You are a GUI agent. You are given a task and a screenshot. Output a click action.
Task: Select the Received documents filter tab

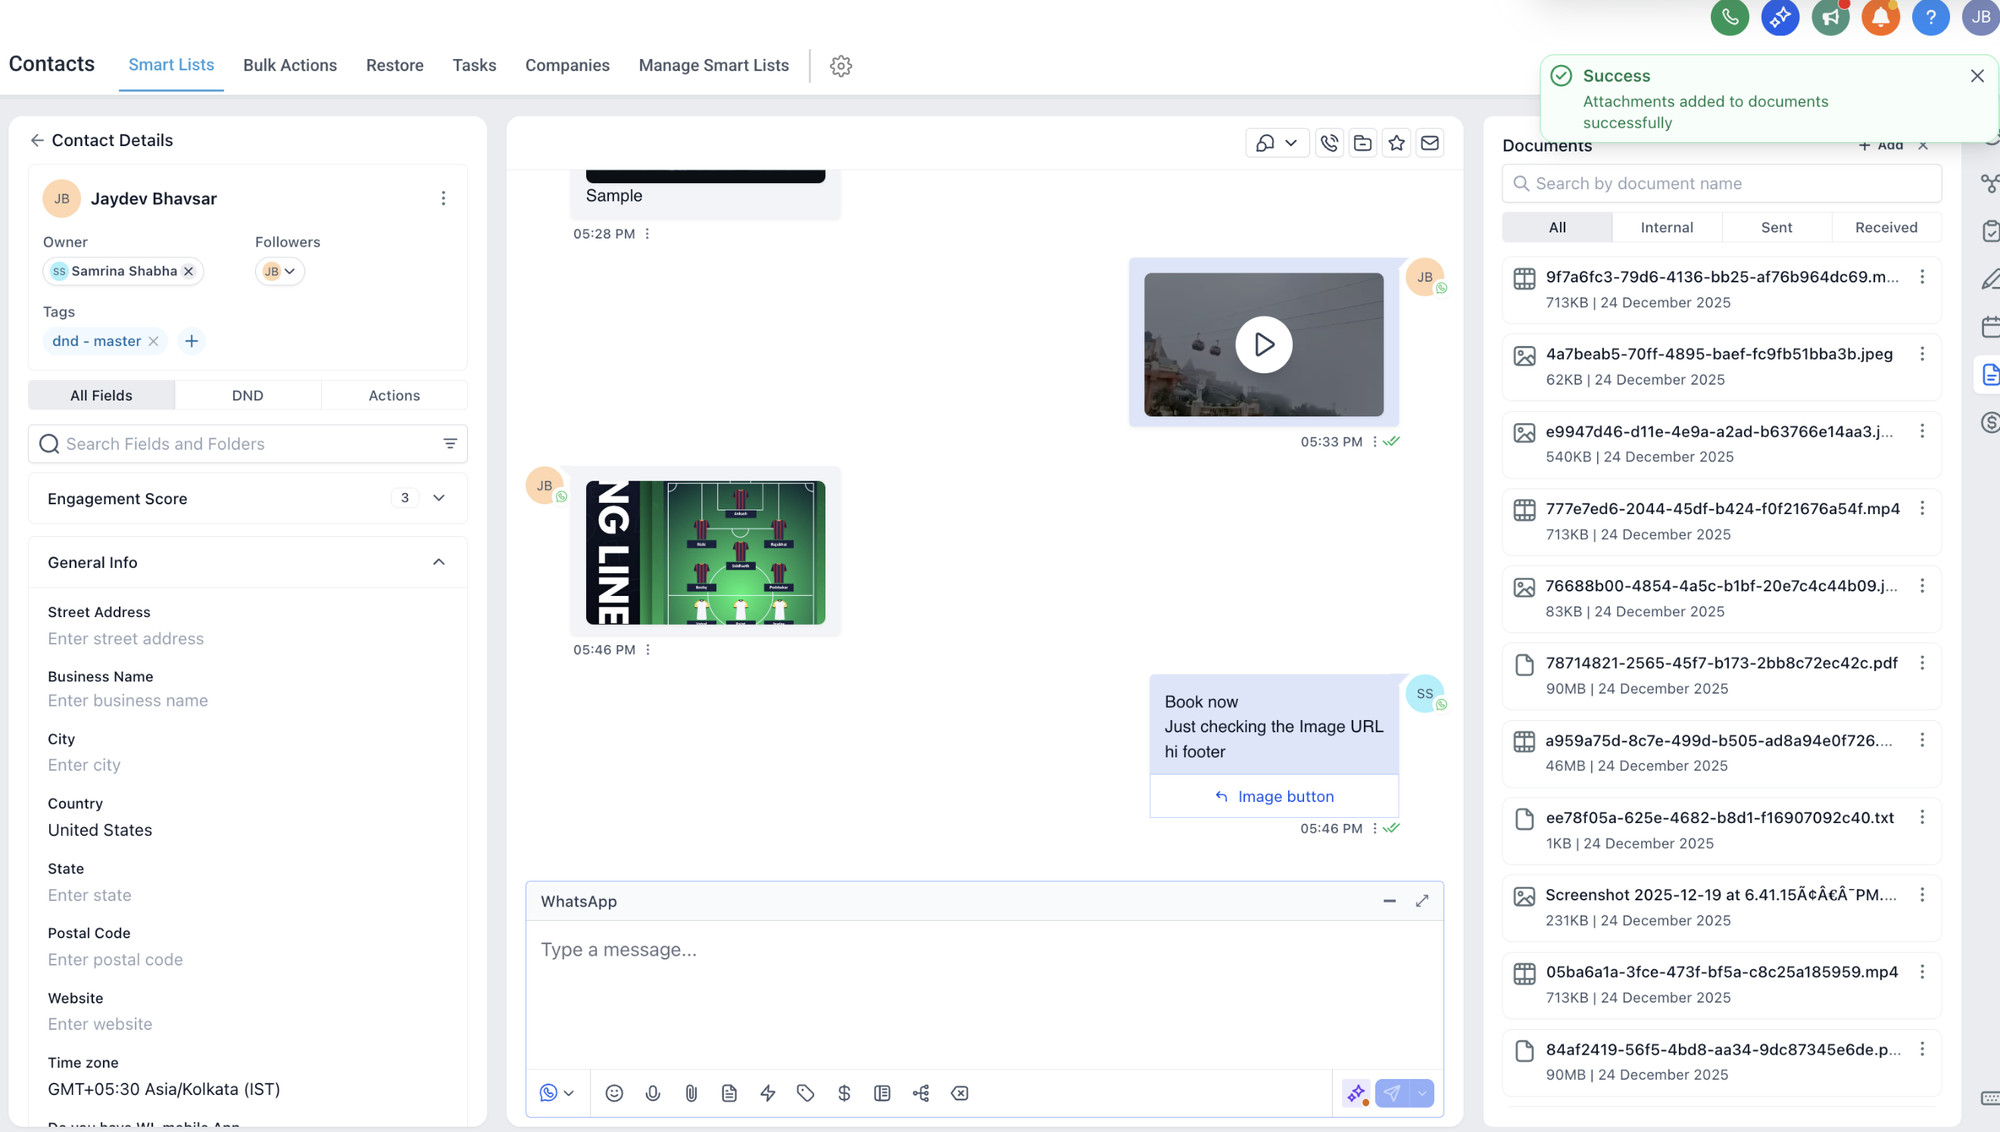(x=1886, y=227)
